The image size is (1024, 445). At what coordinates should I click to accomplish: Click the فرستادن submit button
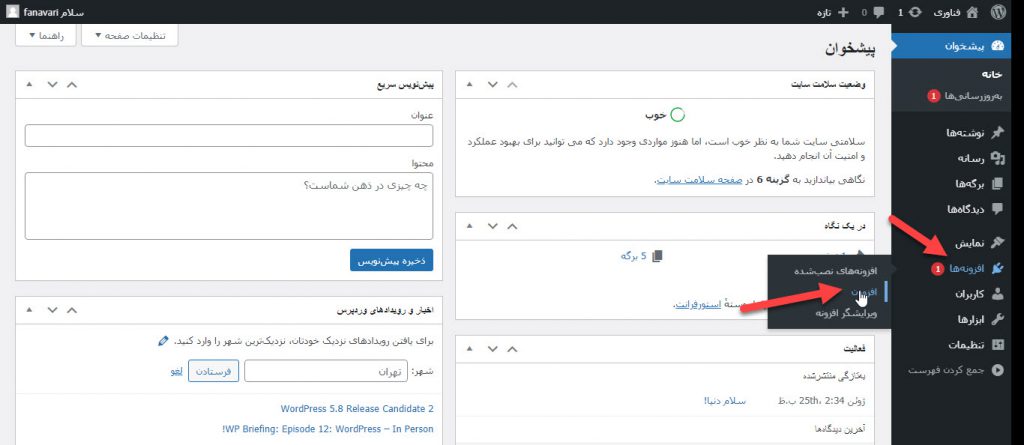(x=214, y=371)
